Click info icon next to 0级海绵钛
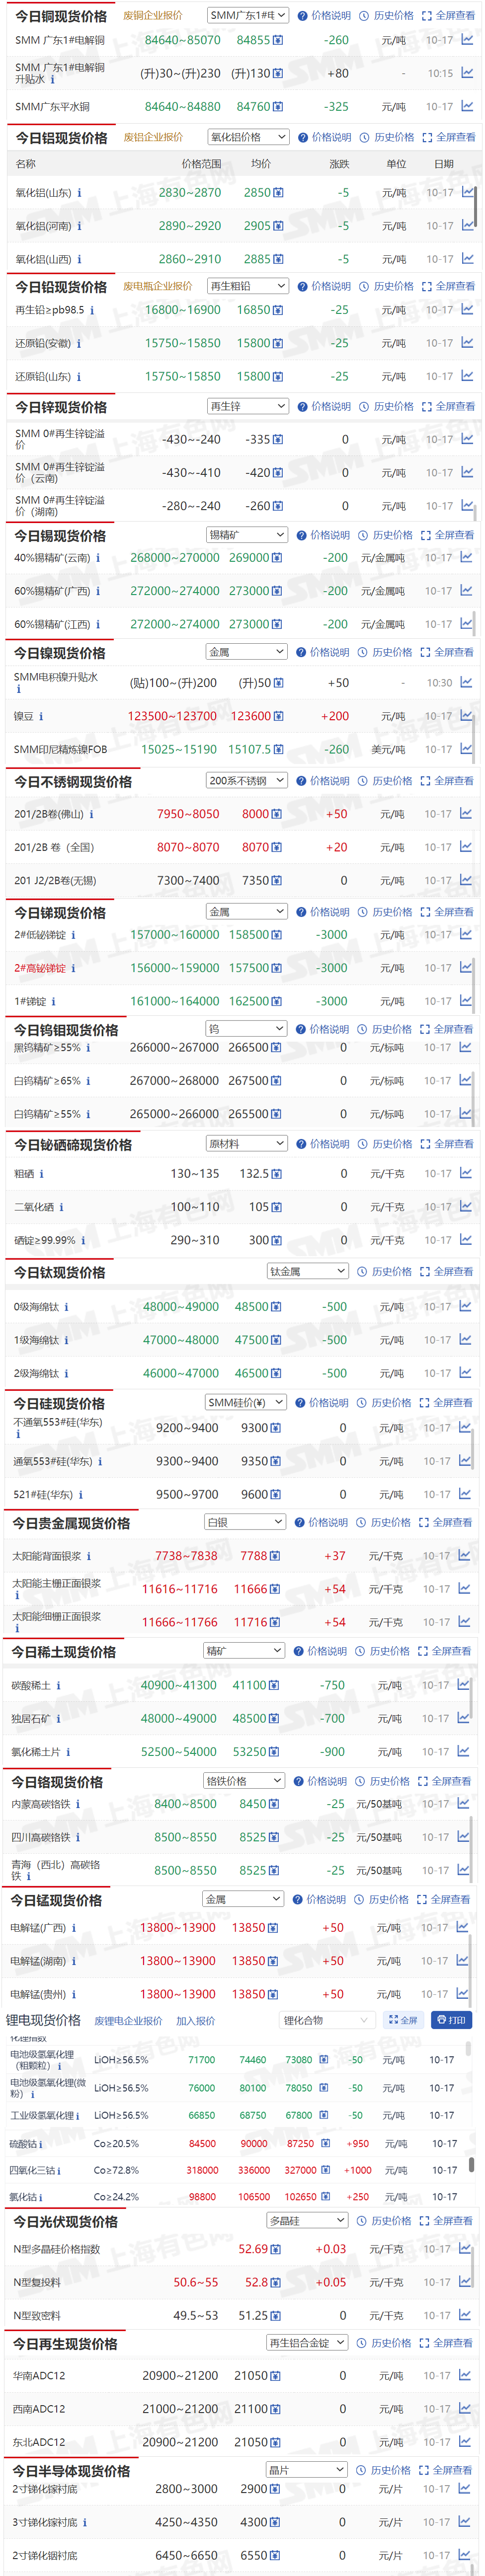 [67, 1306]
